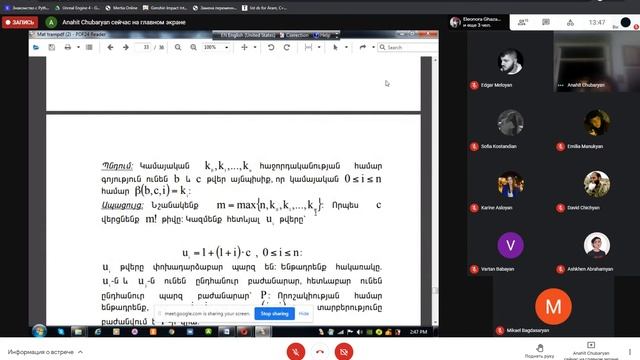Click Sofia Kostandian participant tile
640x360 pixels.
(510, 123)
